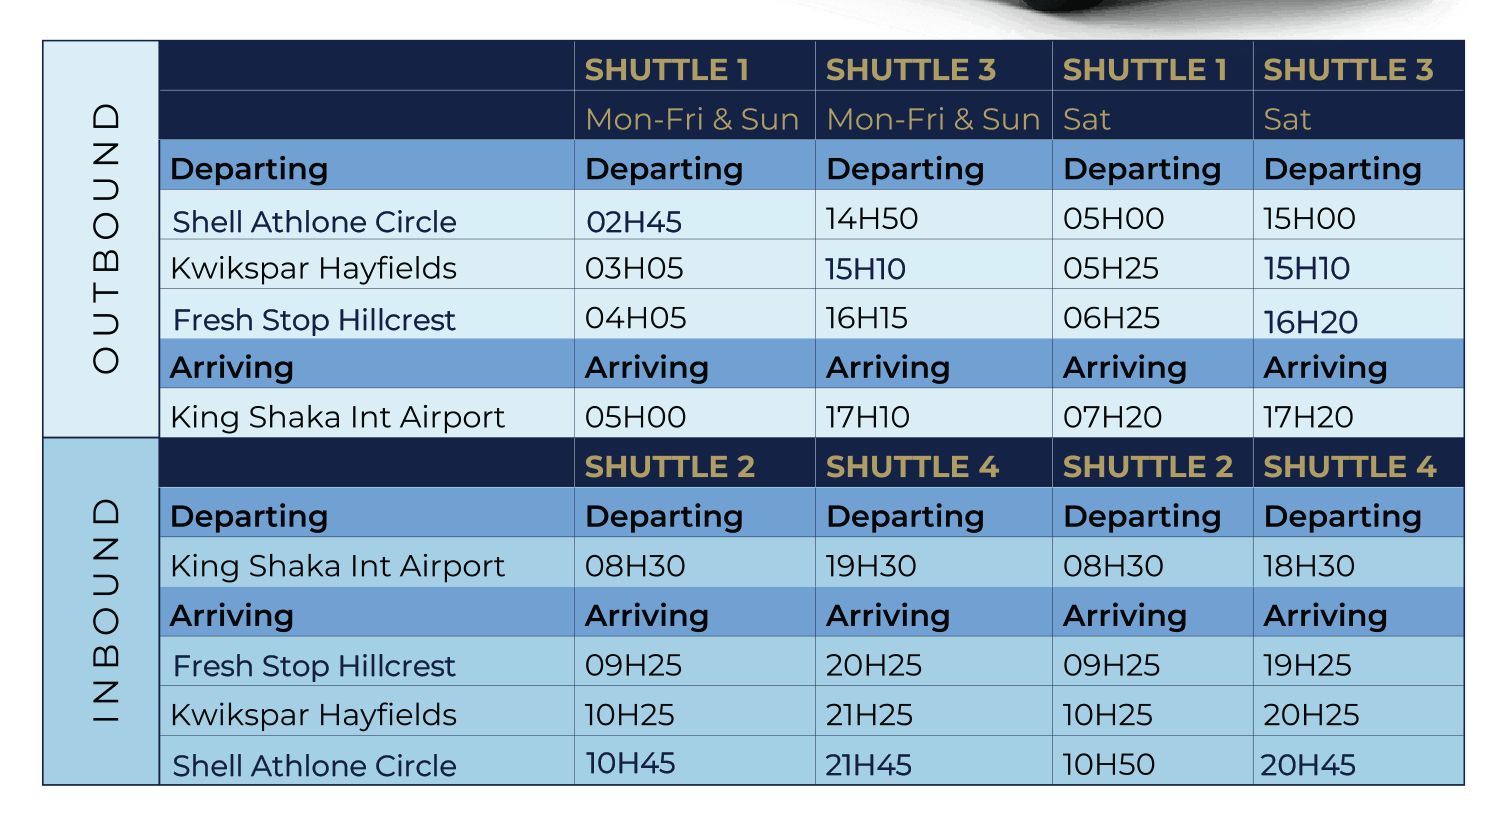
Task: Click the 20H45 arrival time cell
Action: [1307, 765]
